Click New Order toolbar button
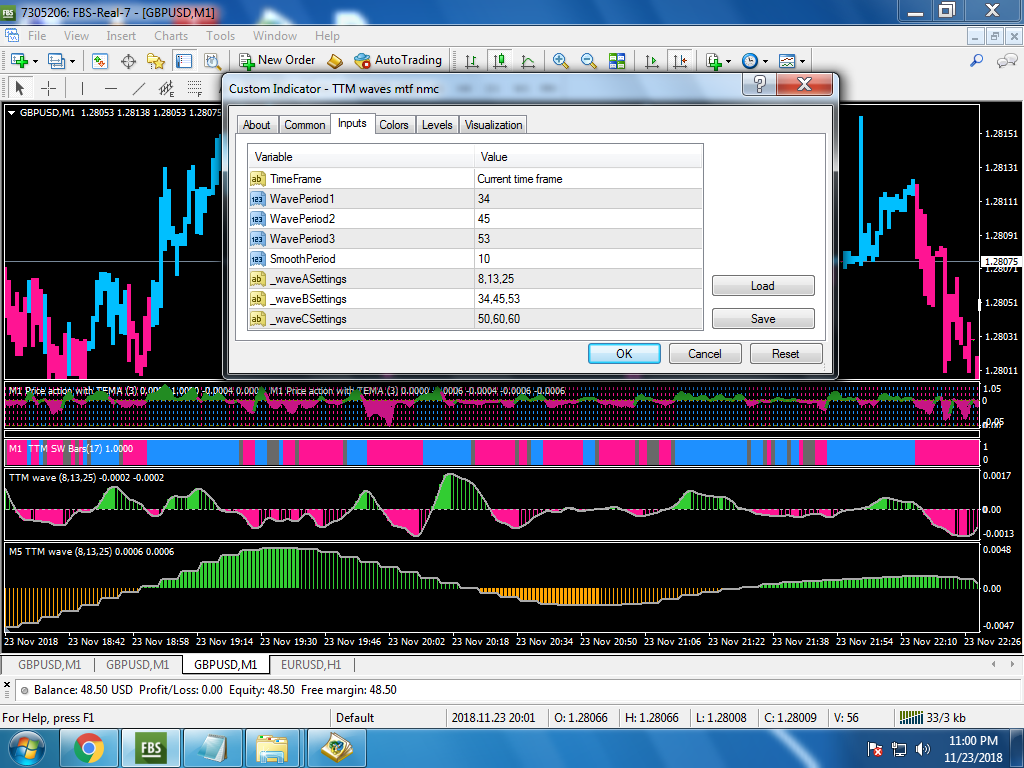 [277, 61]
